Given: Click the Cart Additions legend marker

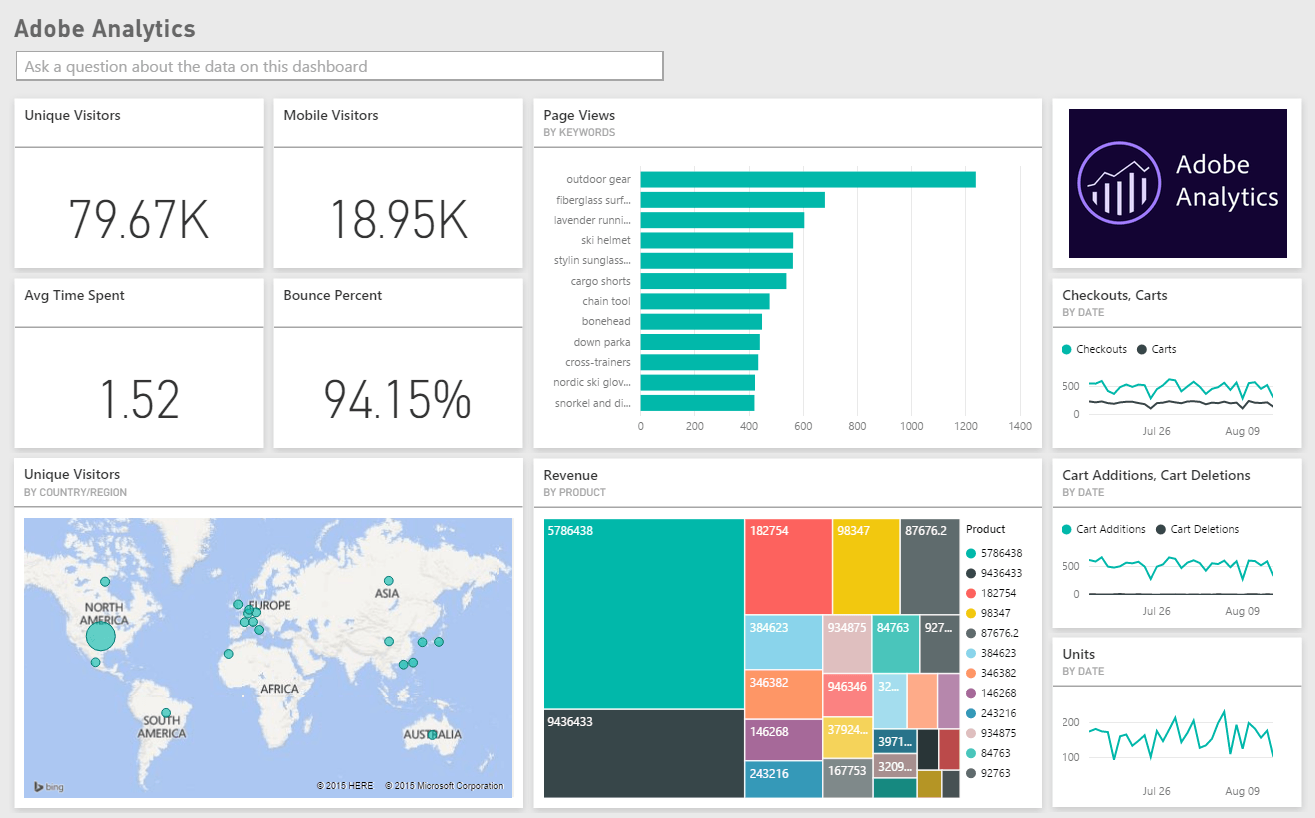Looking at the screenshot, I should 1064,529.
